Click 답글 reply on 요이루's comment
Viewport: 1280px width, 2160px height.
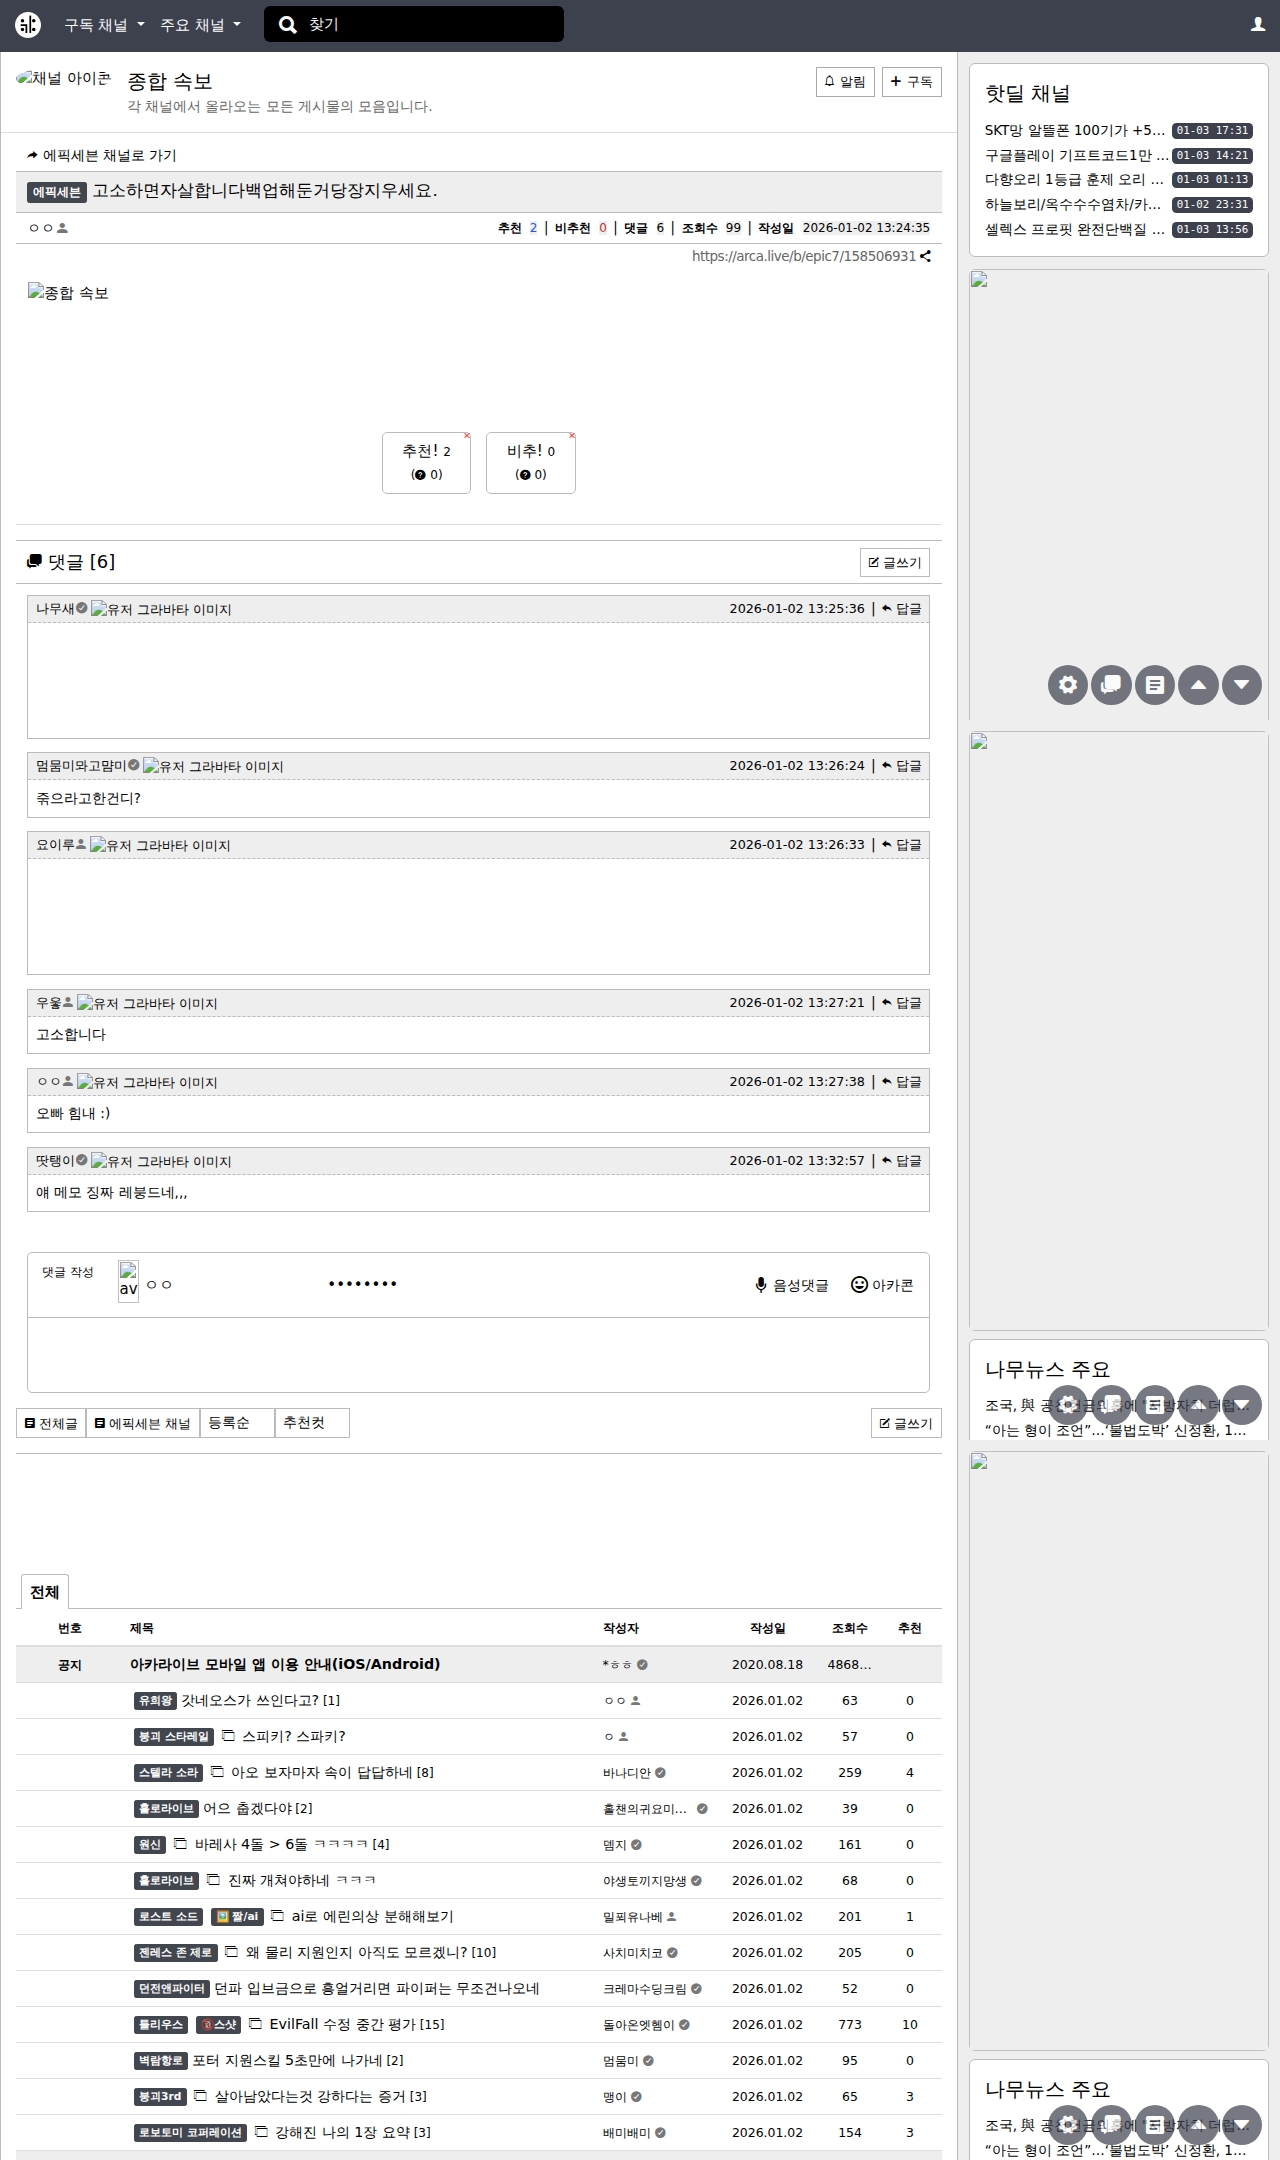click(901, 844)
